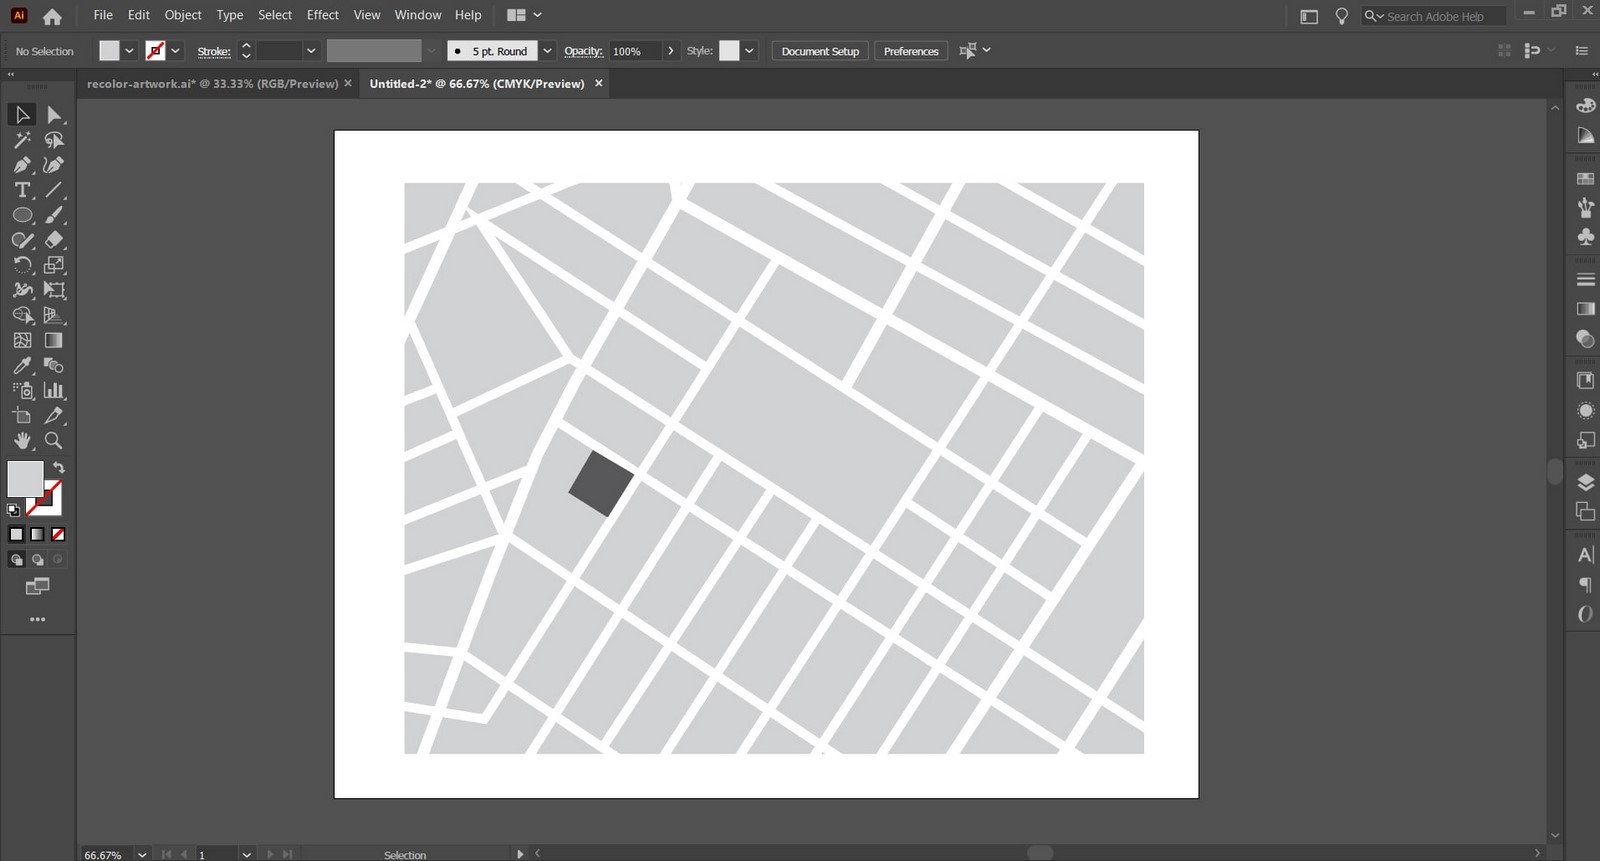Viewport: 1600px width, 861px height.
Task: Reset to default fill and stroke
Action: (13, 510)
